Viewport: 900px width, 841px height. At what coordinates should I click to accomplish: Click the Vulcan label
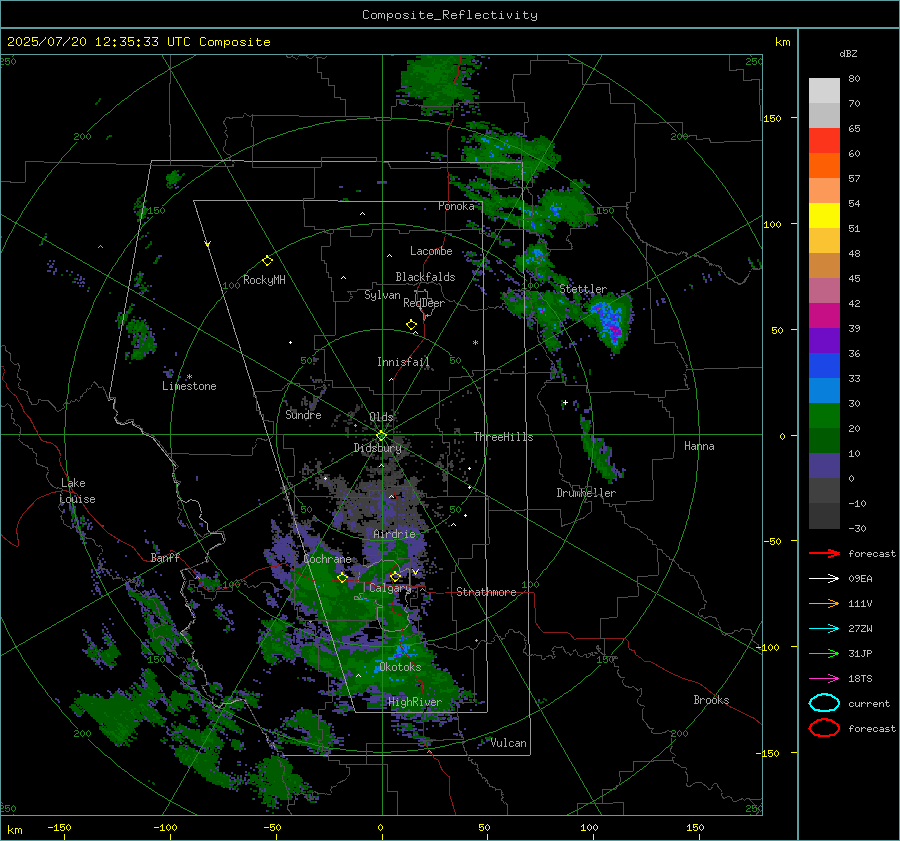pos(508,743)
